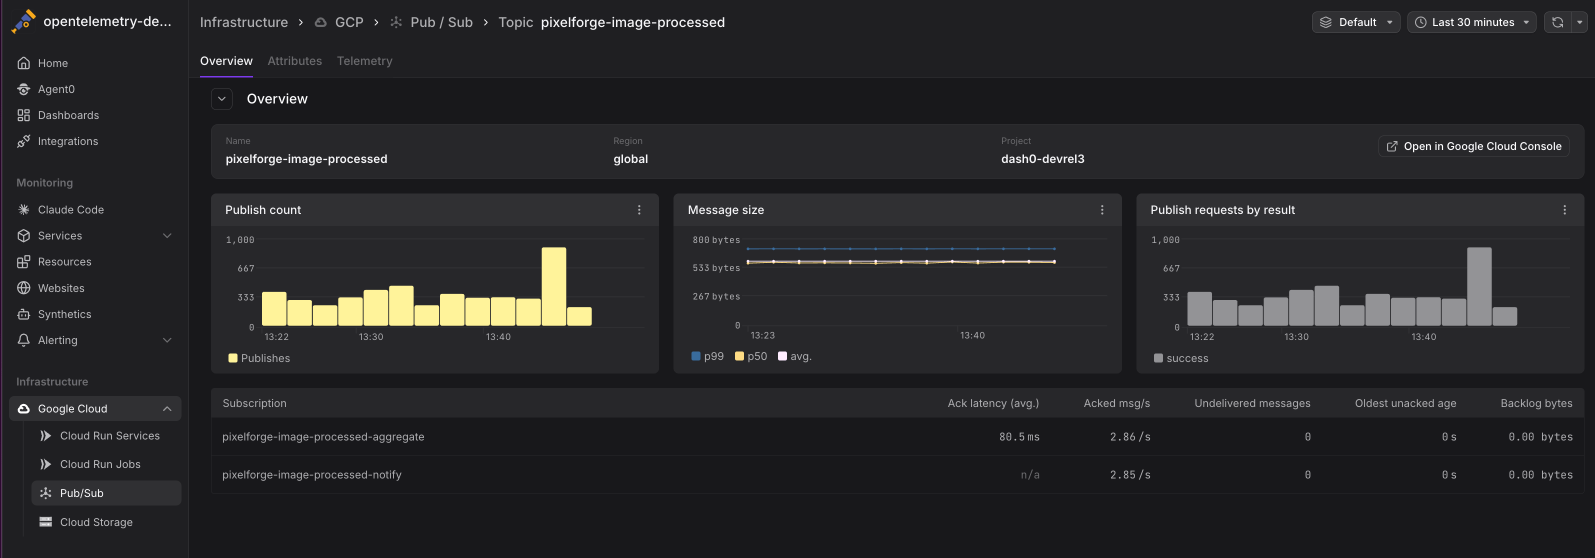The image size is (1595, 558).
Task: Click the Pub/Sub sidebar icon
Action: tap(46, 493)
